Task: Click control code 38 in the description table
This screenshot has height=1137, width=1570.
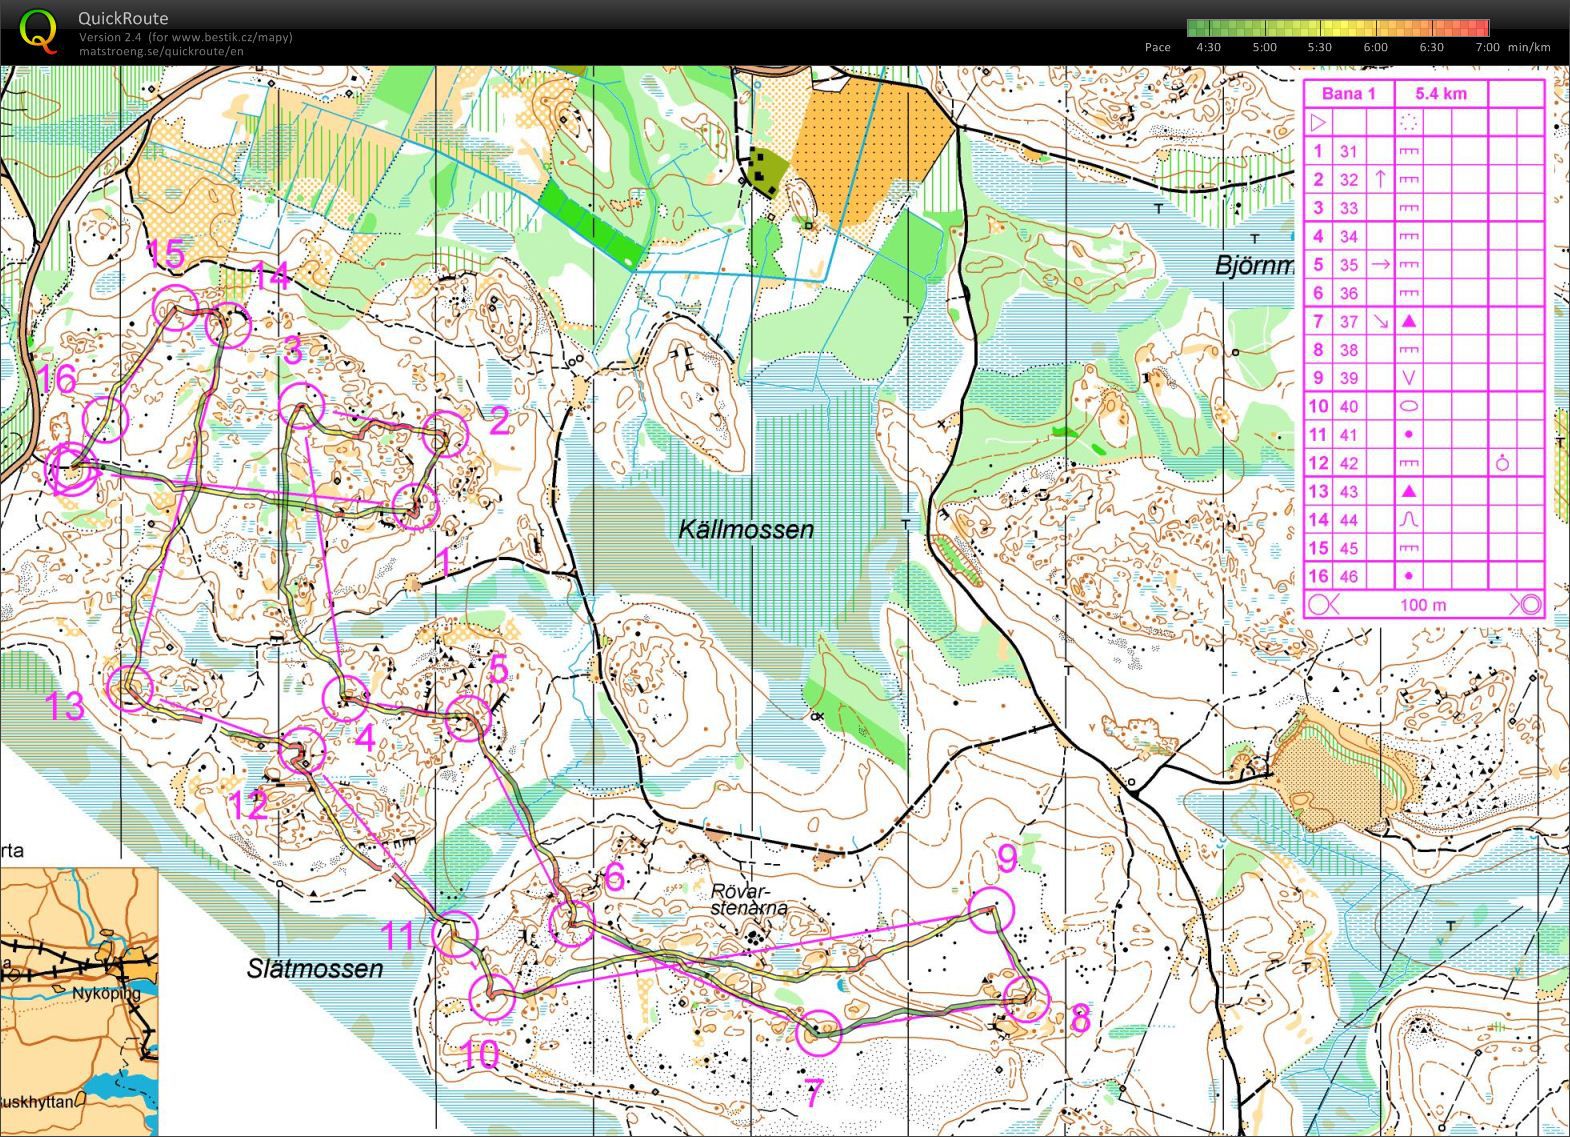Action: (1349, 350)
